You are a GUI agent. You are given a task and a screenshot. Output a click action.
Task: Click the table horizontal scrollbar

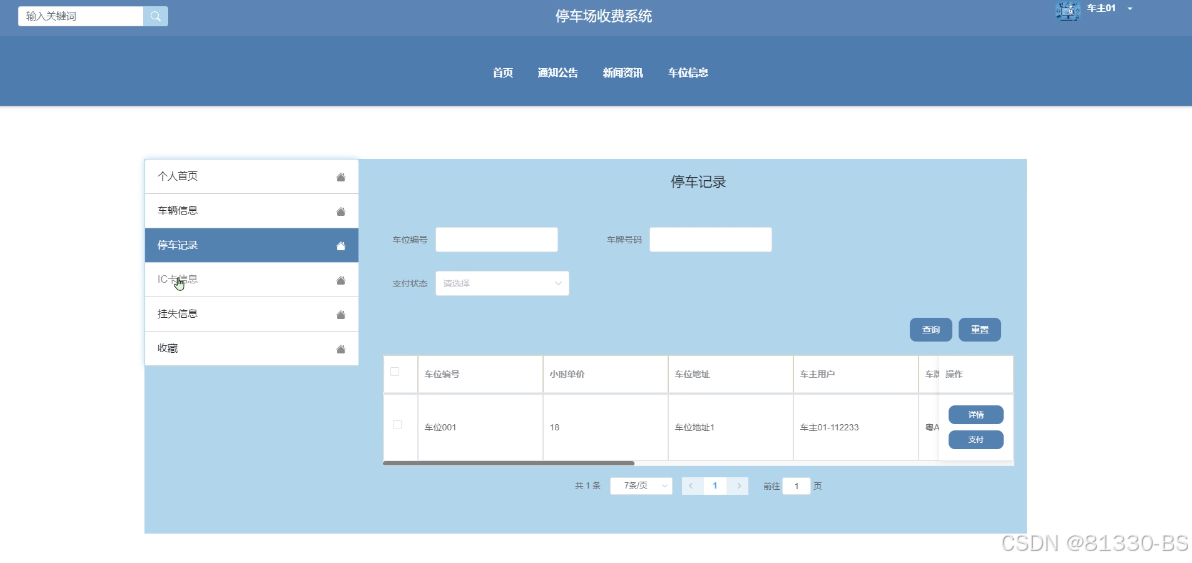[x=509, y=463]
